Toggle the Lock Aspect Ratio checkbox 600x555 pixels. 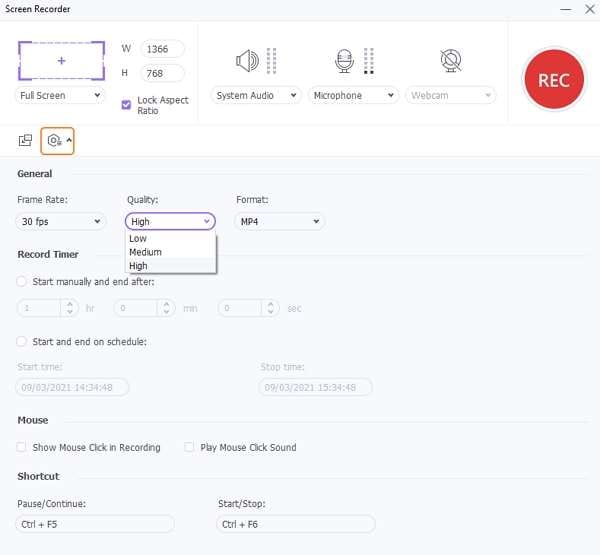pyautogui.click(x=126, y=104)
